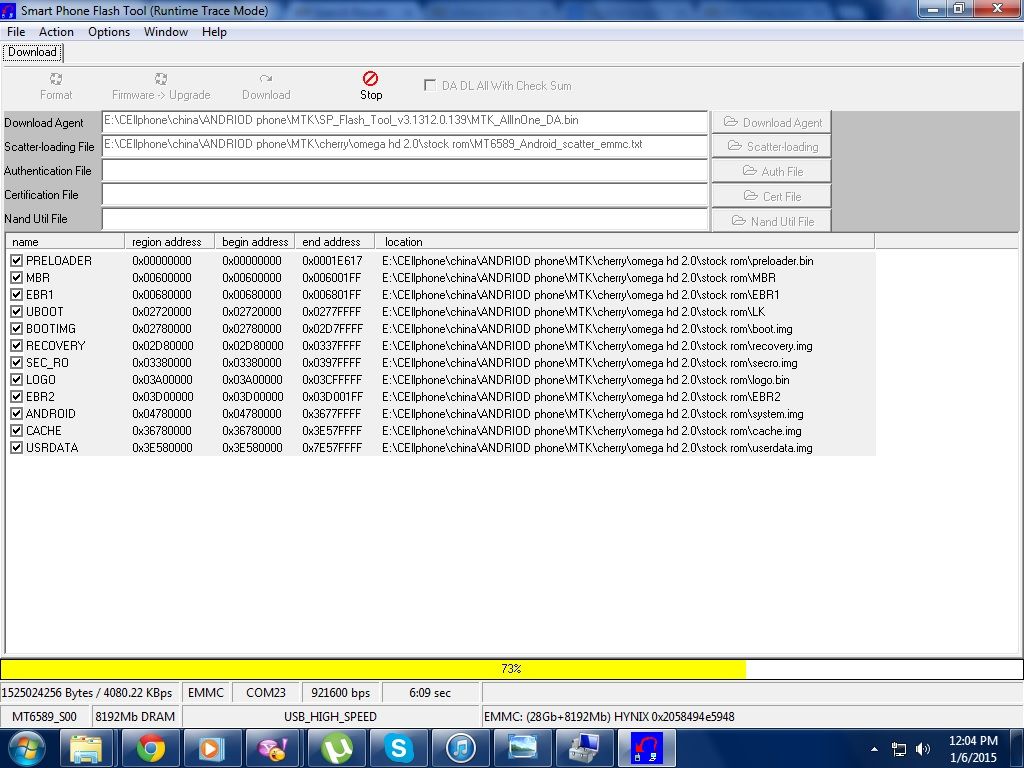Open iTunes from the taskbar
Screen dimensions: 1024x768
click(459, 747)
